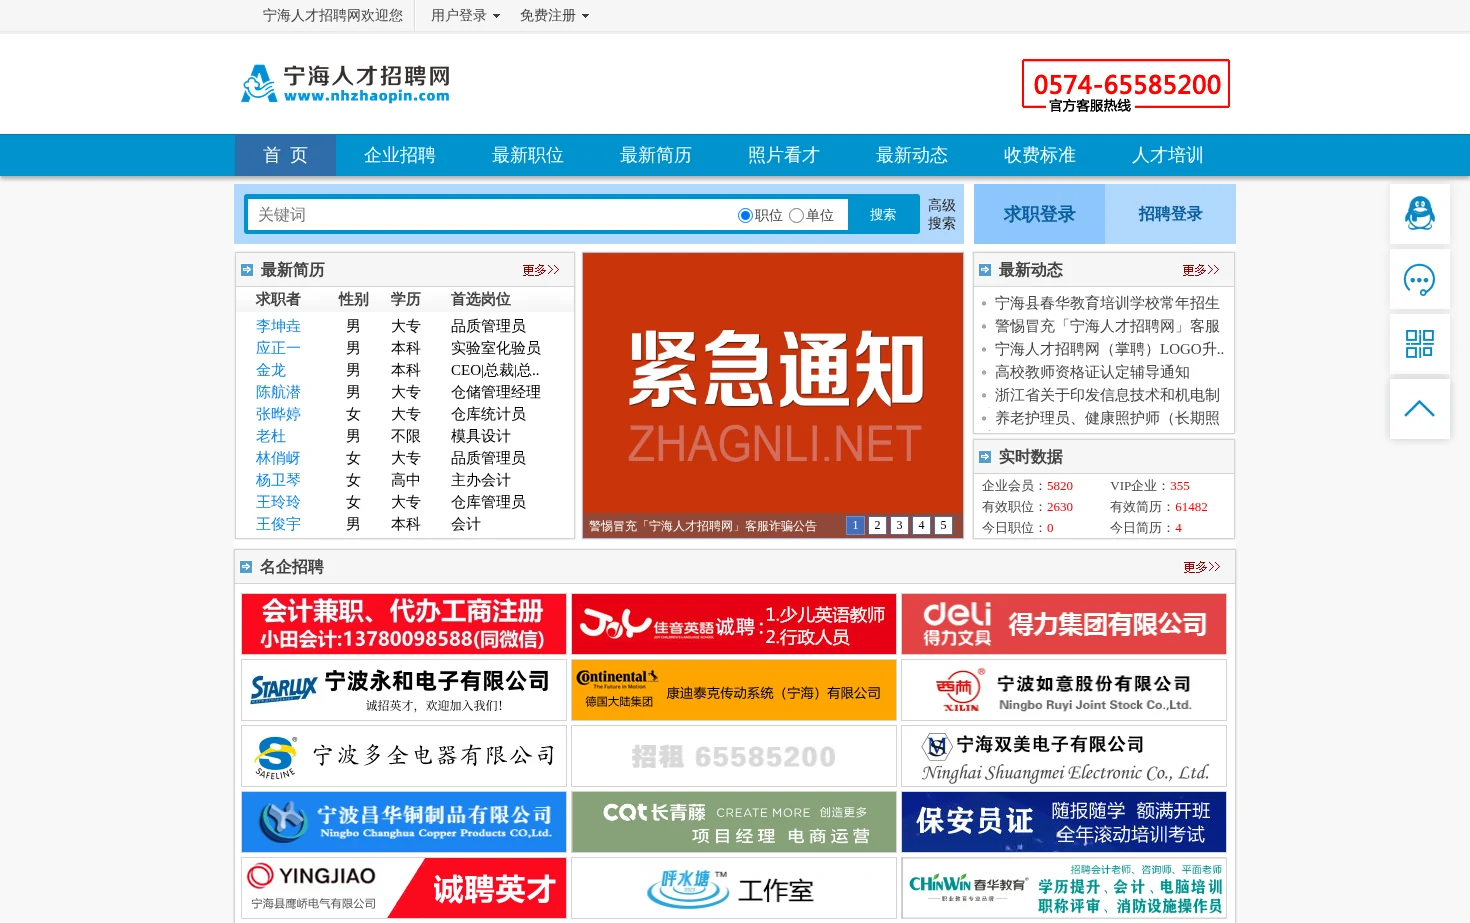Open the YINGJIAO 诚聘英才 banner
The height and width of the screenshot is (923, 1470).
(x=404, y=888)
